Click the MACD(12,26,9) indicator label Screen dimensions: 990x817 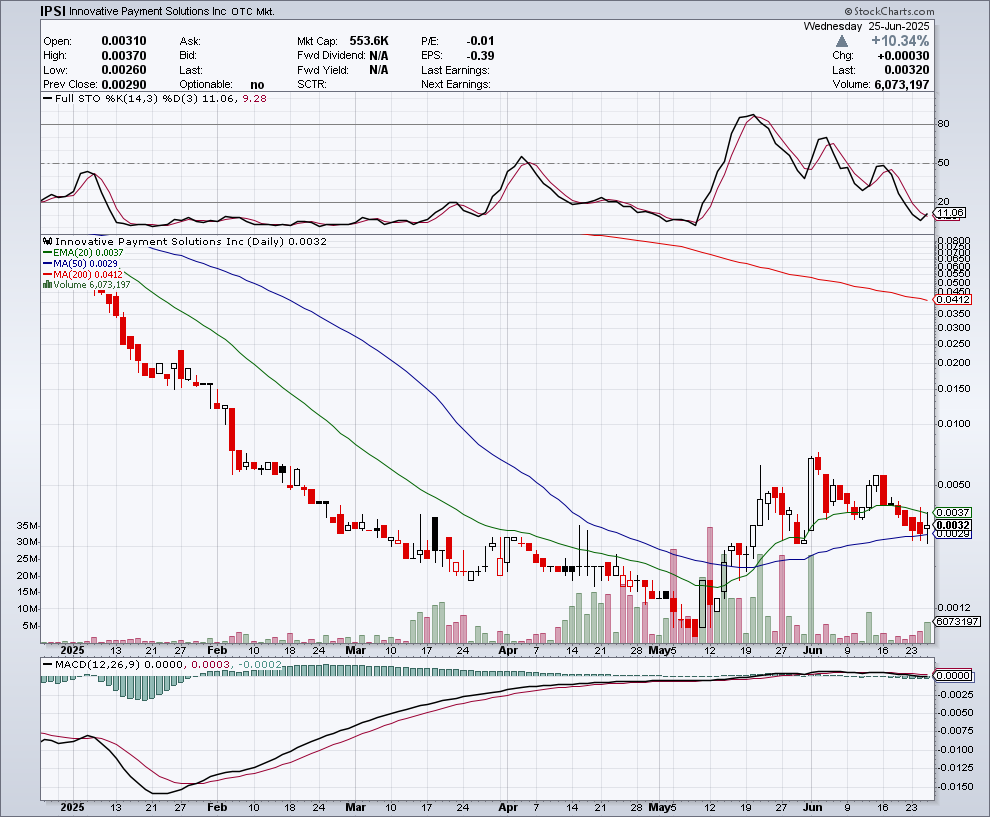click(98, 665)
